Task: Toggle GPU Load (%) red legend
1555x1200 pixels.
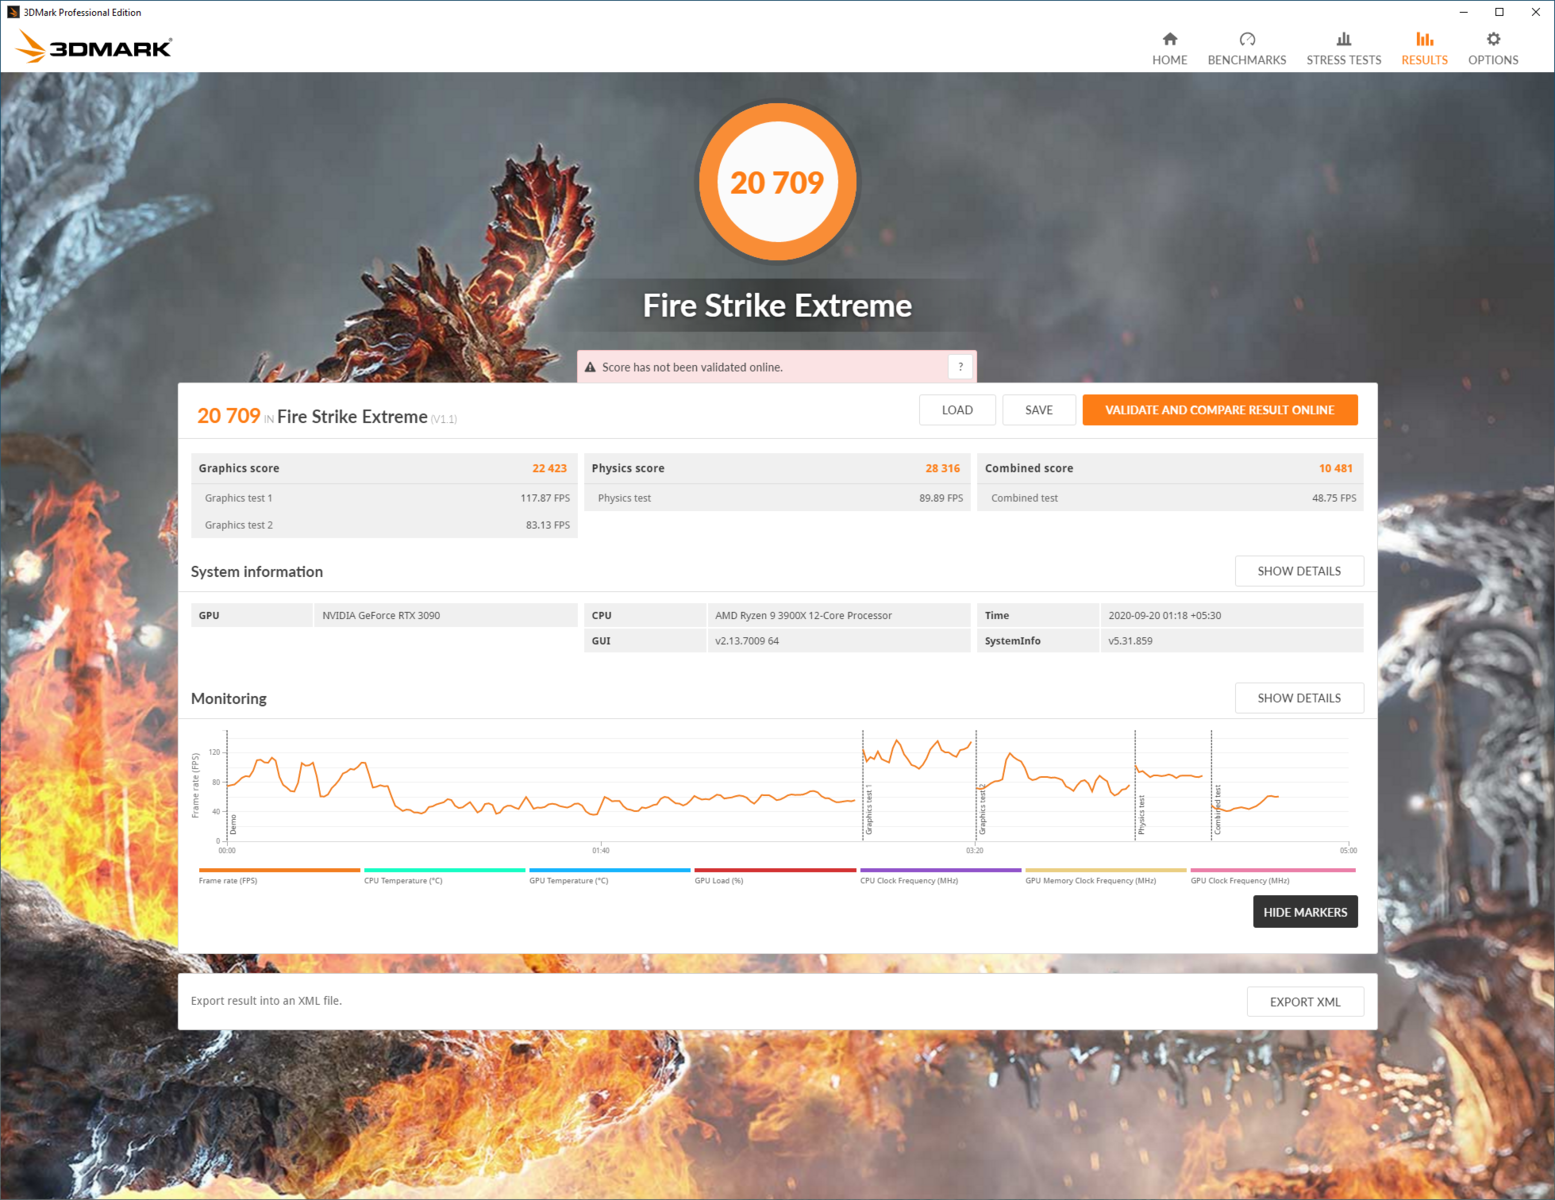Action: (775, 870)
